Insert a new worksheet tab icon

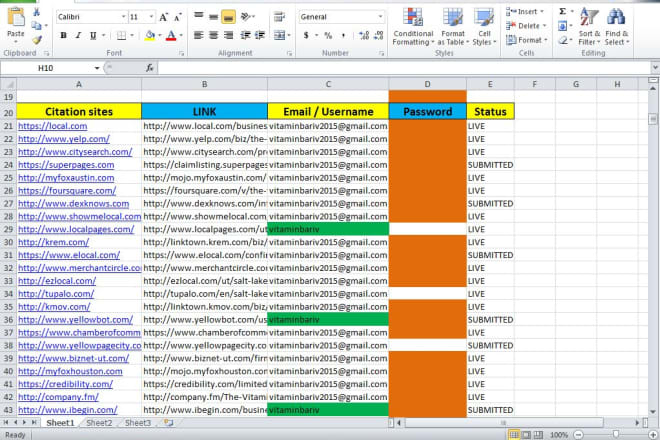169,422
